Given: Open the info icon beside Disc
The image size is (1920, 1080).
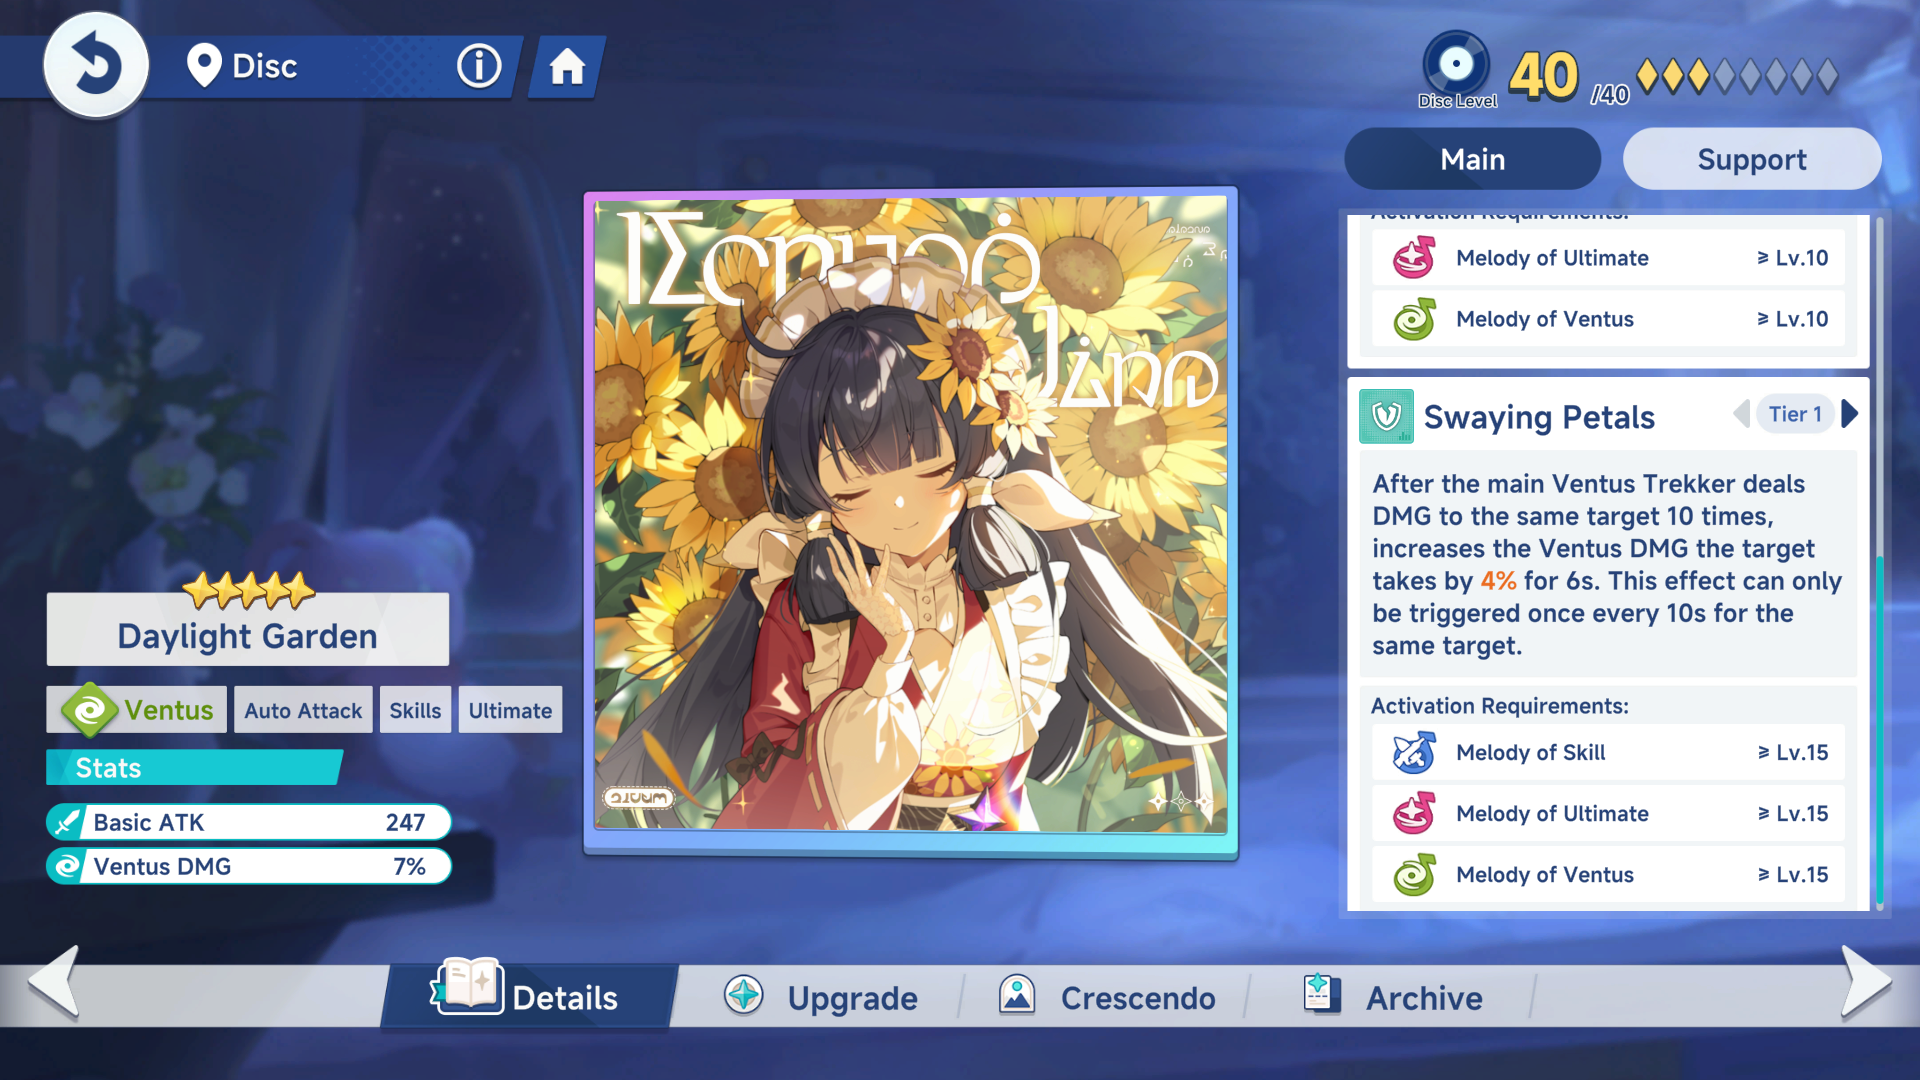Looking at the screenshot, I should pyautogui.click(x=479, y=67).
